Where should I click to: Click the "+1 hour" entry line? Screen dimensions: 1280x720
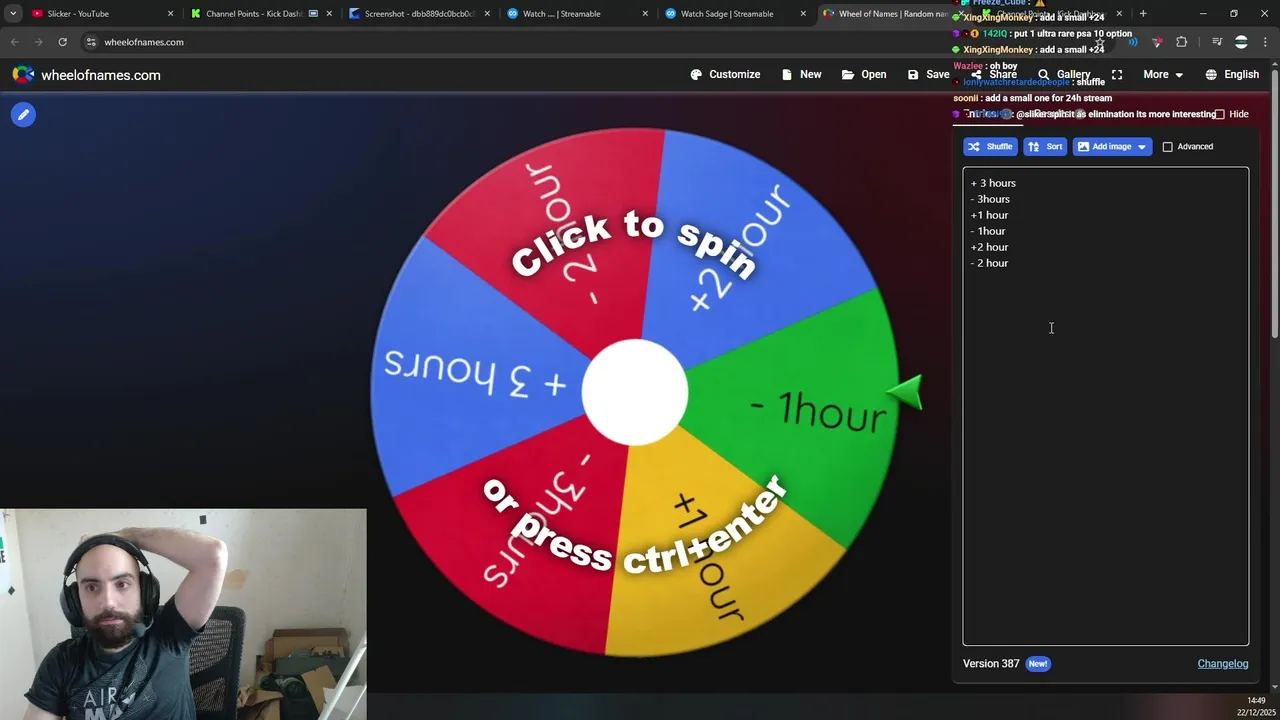(x=989, y=215)
